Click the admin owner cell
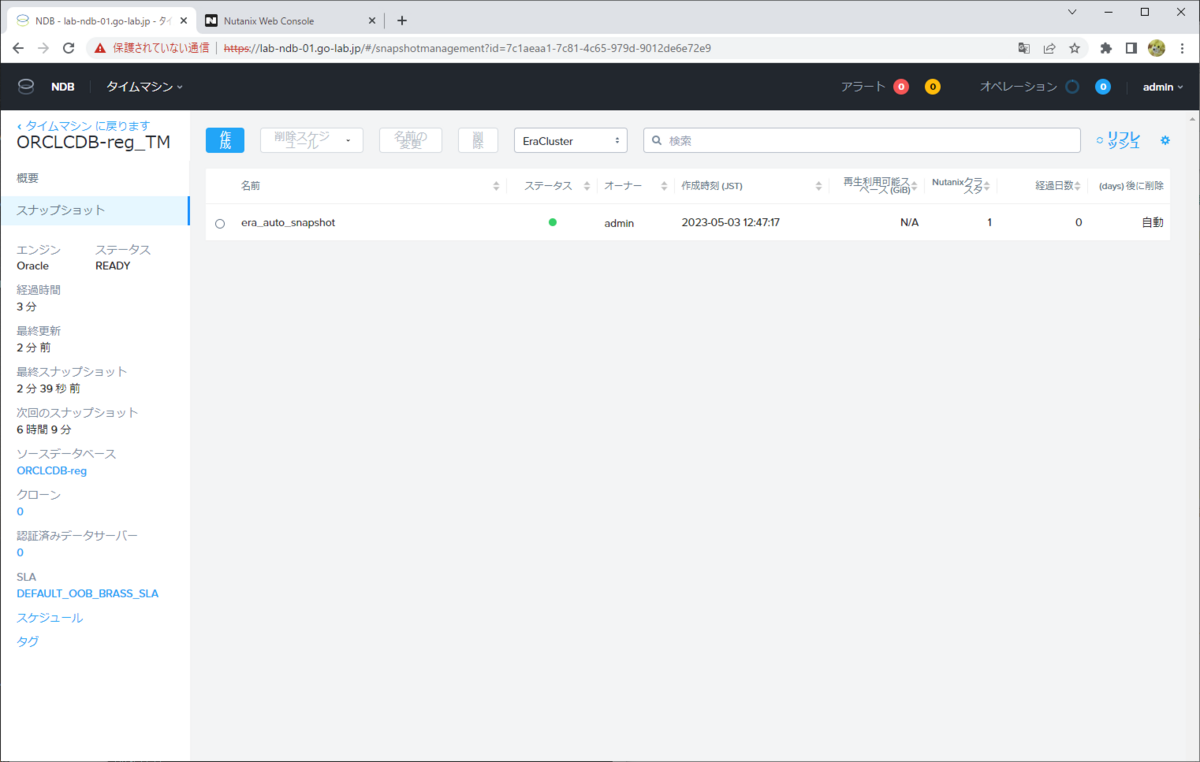1200x762 pixels. pyautogui.click(x=619, y=222)
